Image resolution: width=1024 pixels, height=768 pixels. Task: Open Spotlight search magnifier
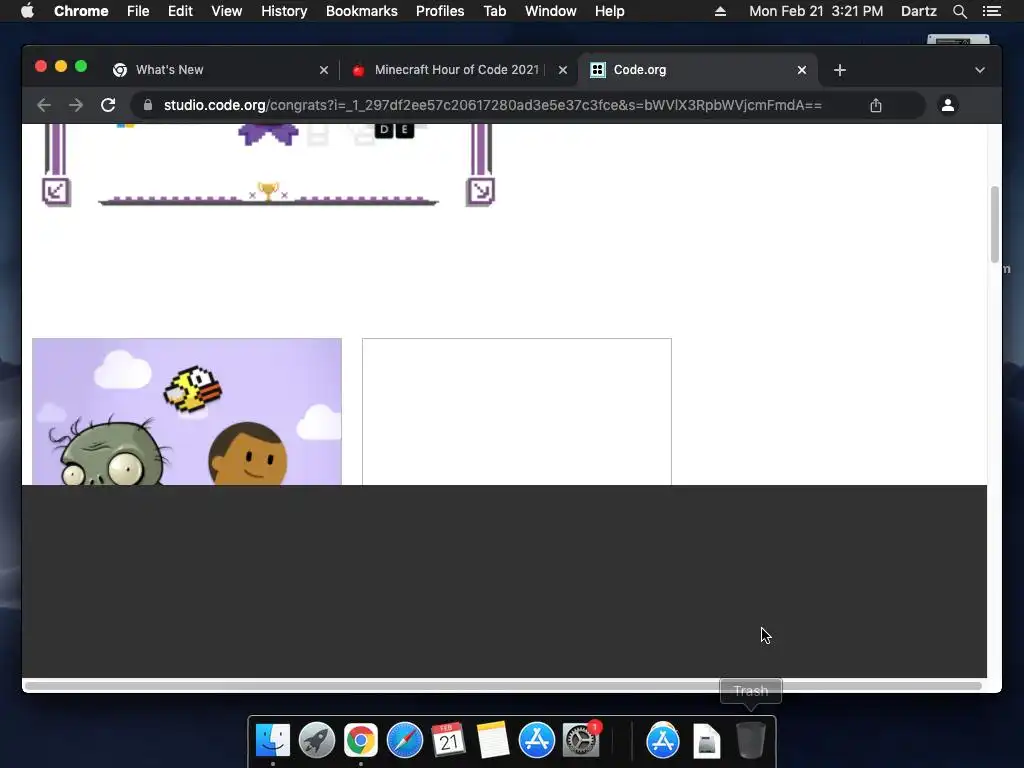[x=959, y=11]
